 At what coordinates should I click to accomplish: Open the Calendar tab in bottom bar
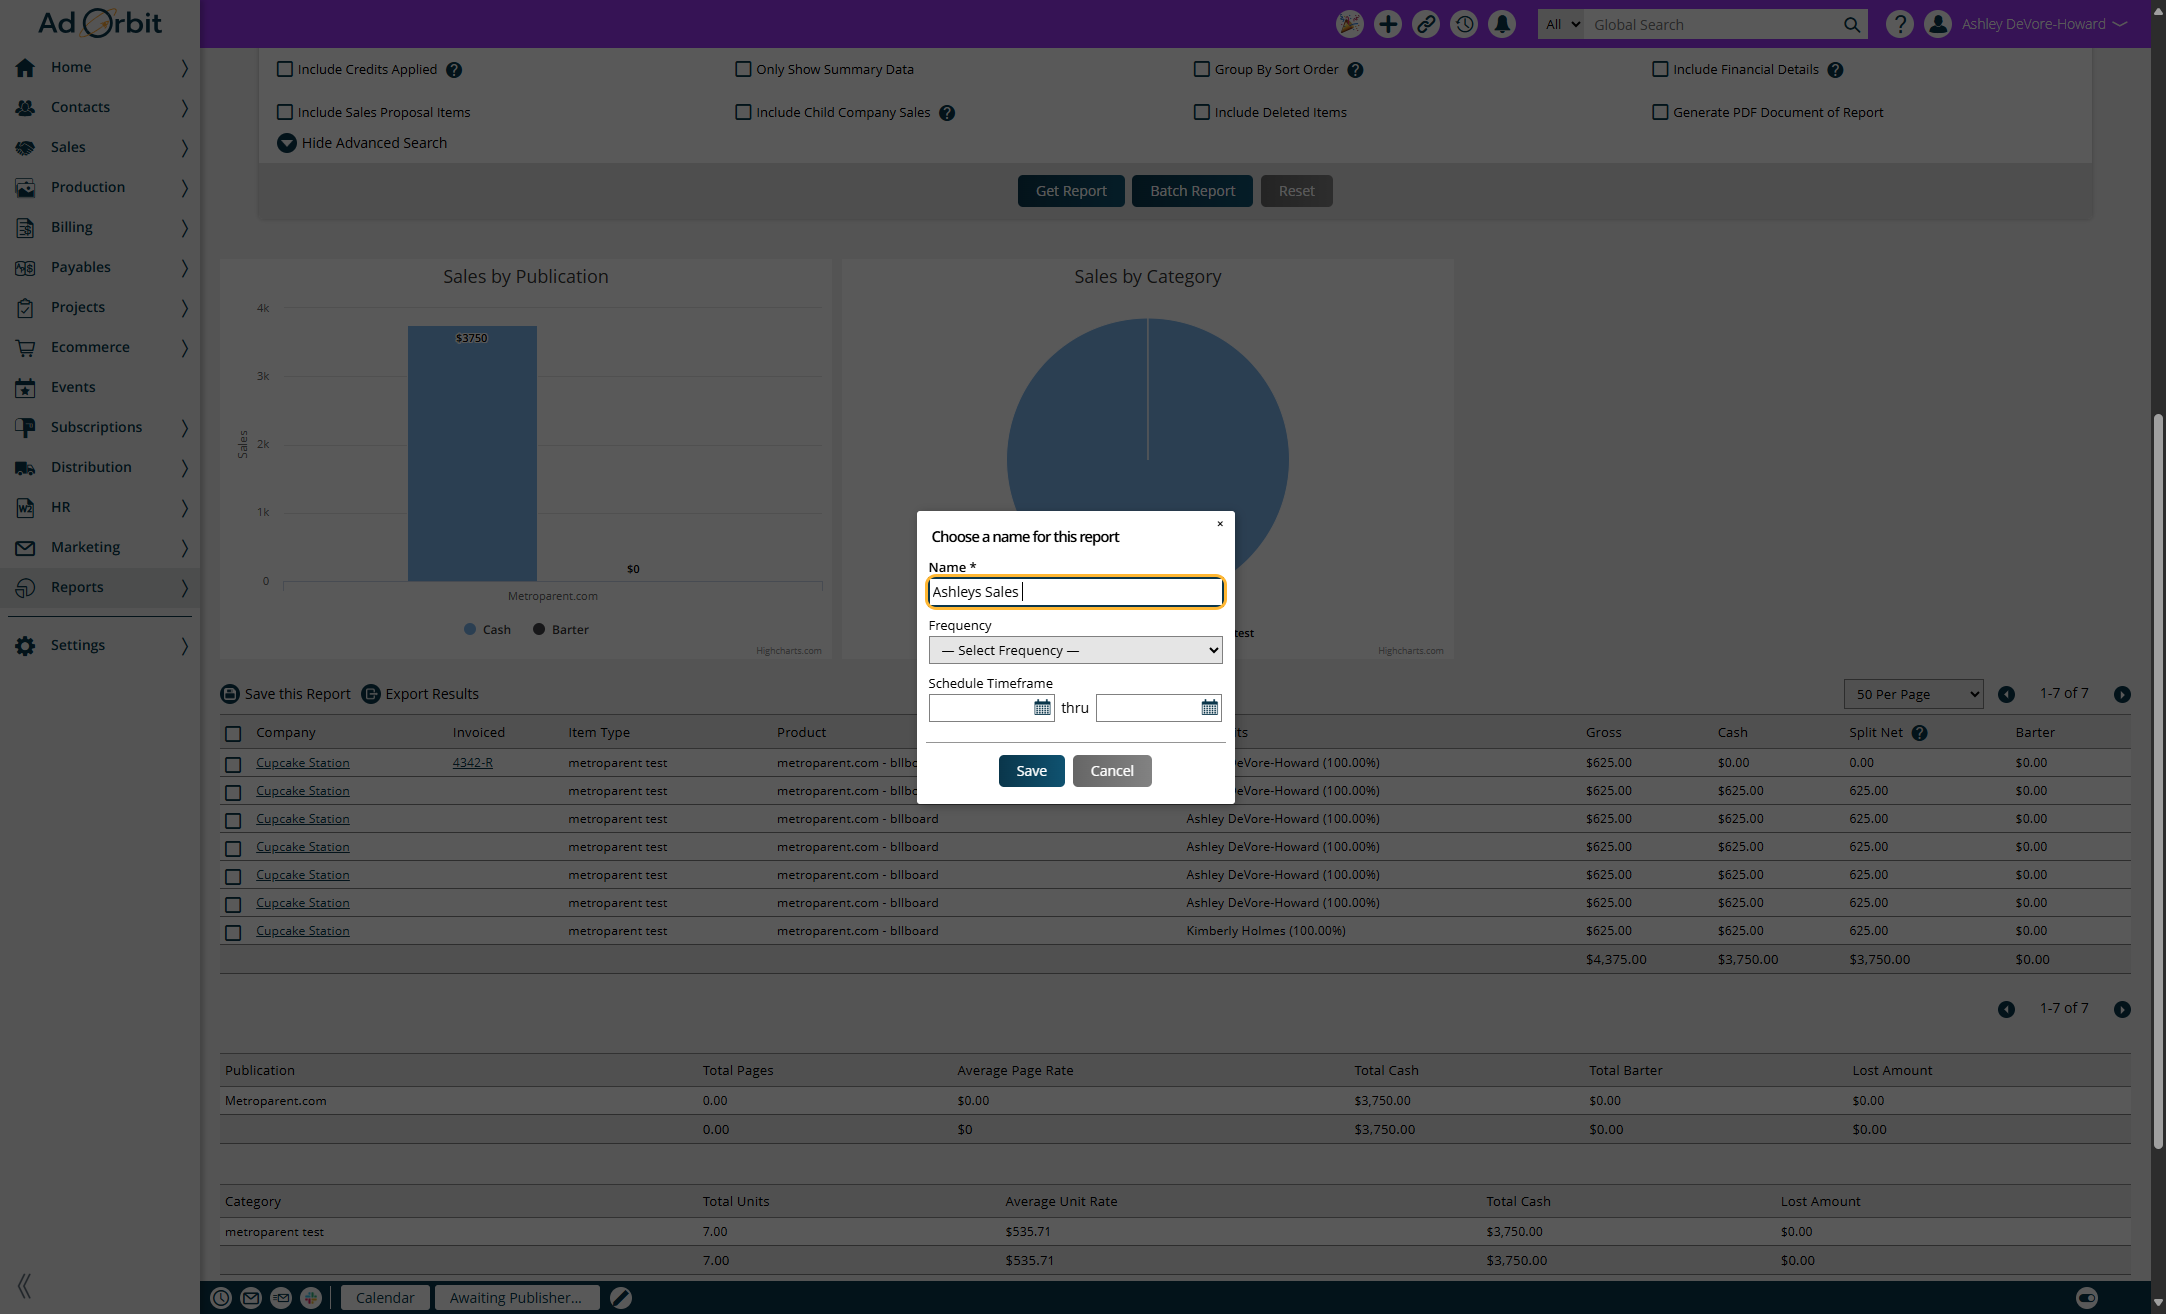pyautogui.click(x=385, y=1298)
